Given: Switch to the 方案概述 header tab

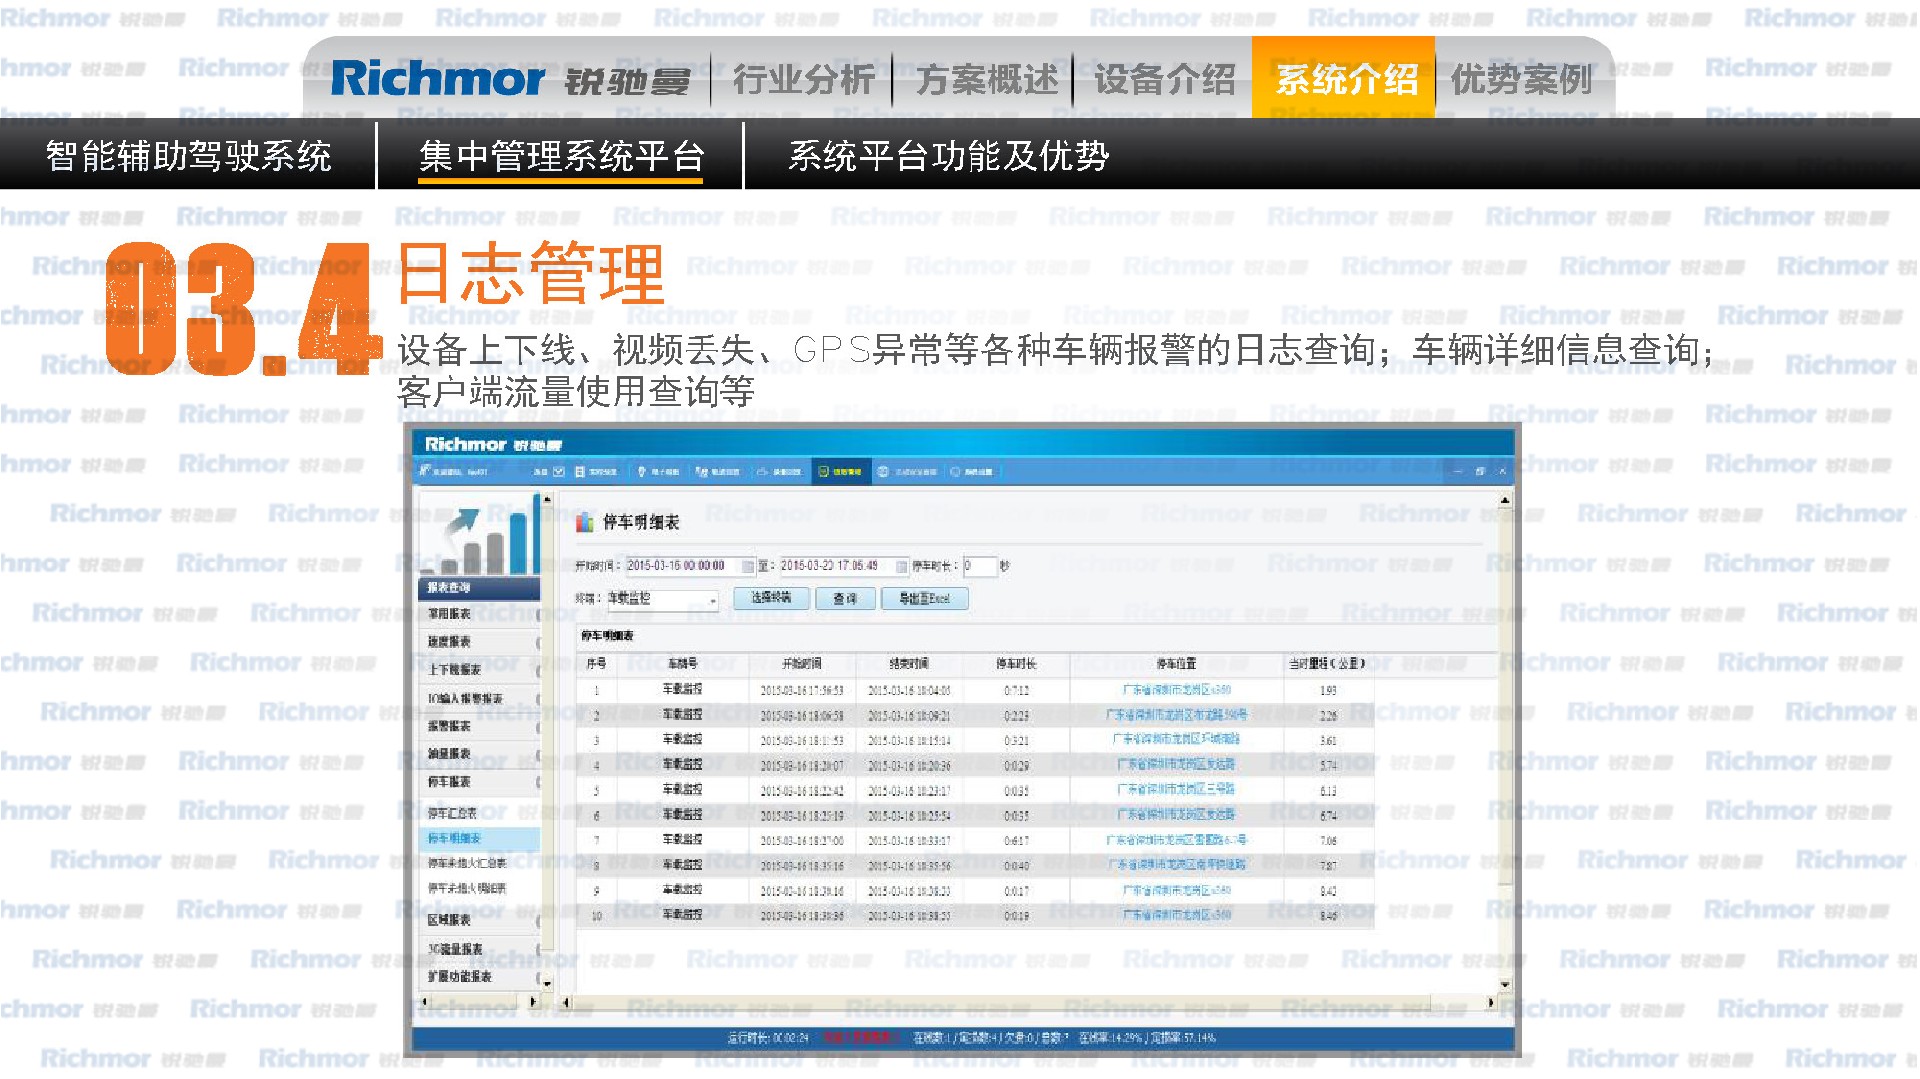Looking at the screenshot, I should tap(986, 79).
